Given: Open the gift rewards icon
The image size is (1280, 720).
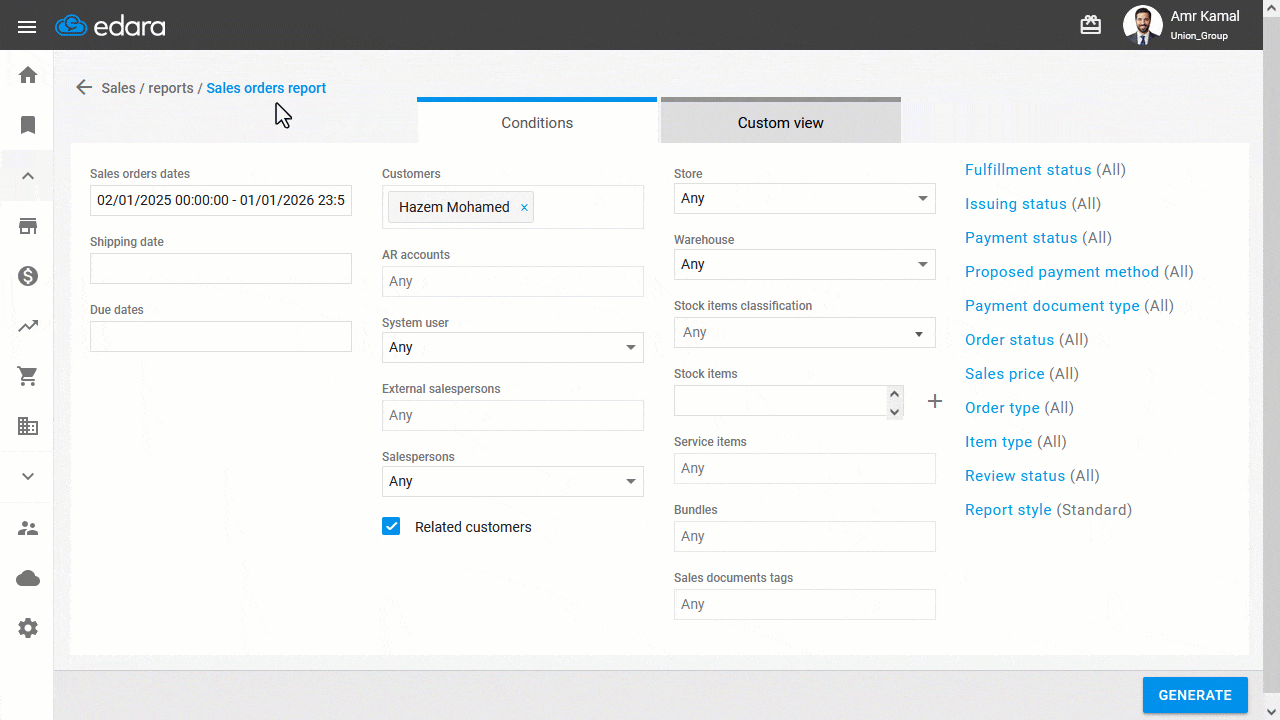Looking at the screenshot, I should (x=1091, y=26).
